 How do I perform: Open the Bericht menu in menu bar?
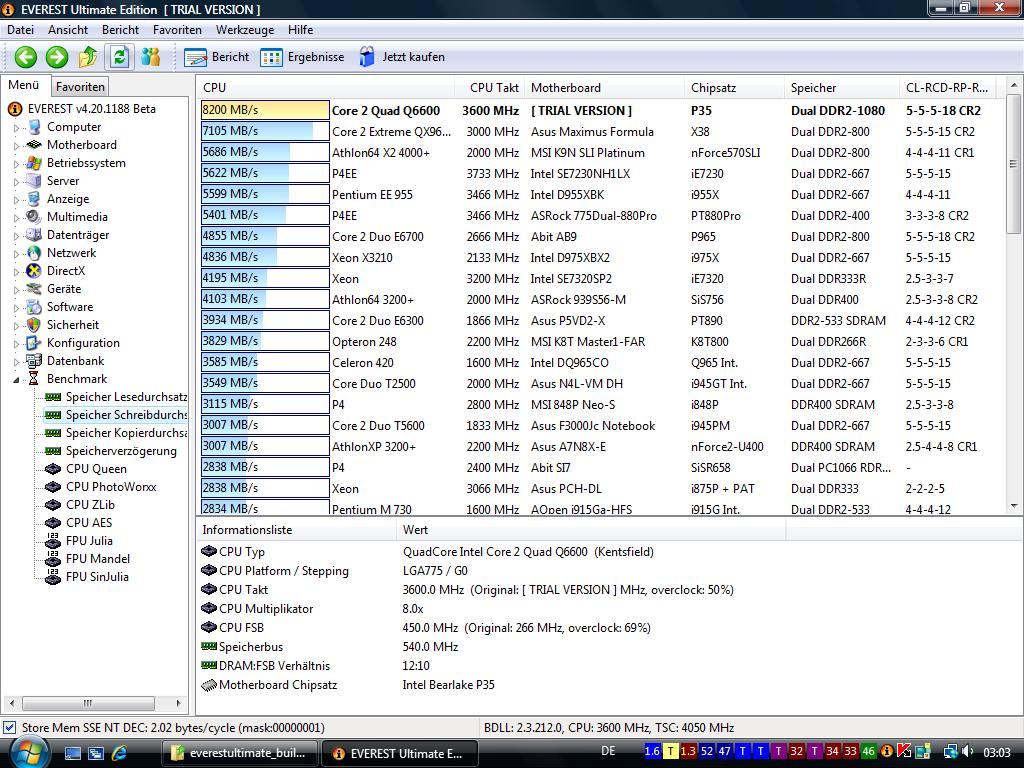120,30
